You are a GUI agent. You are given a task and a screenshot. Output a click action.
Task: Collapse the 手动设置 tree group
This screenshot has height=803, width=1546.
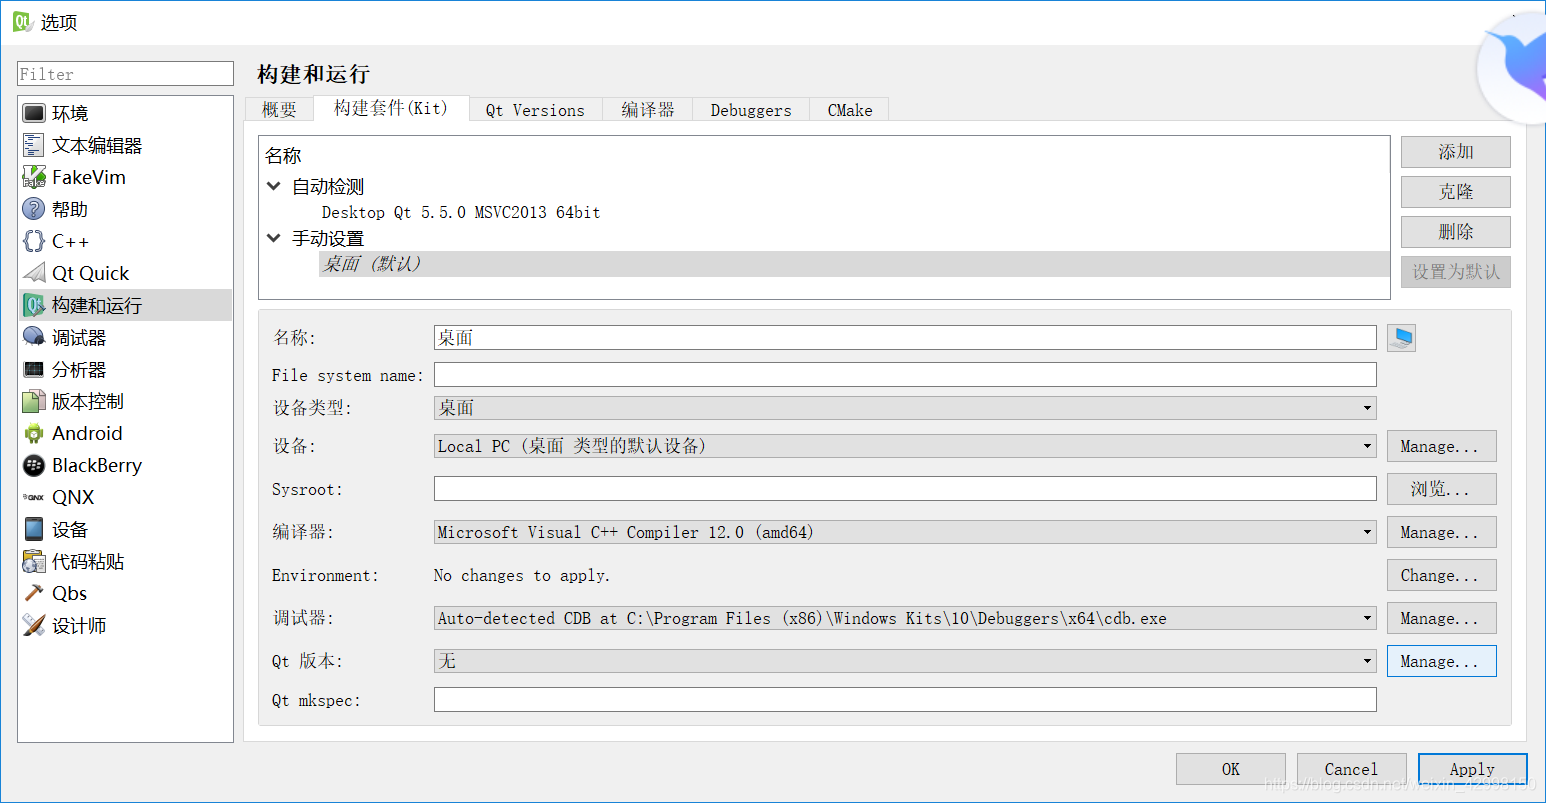coord(274,238)
